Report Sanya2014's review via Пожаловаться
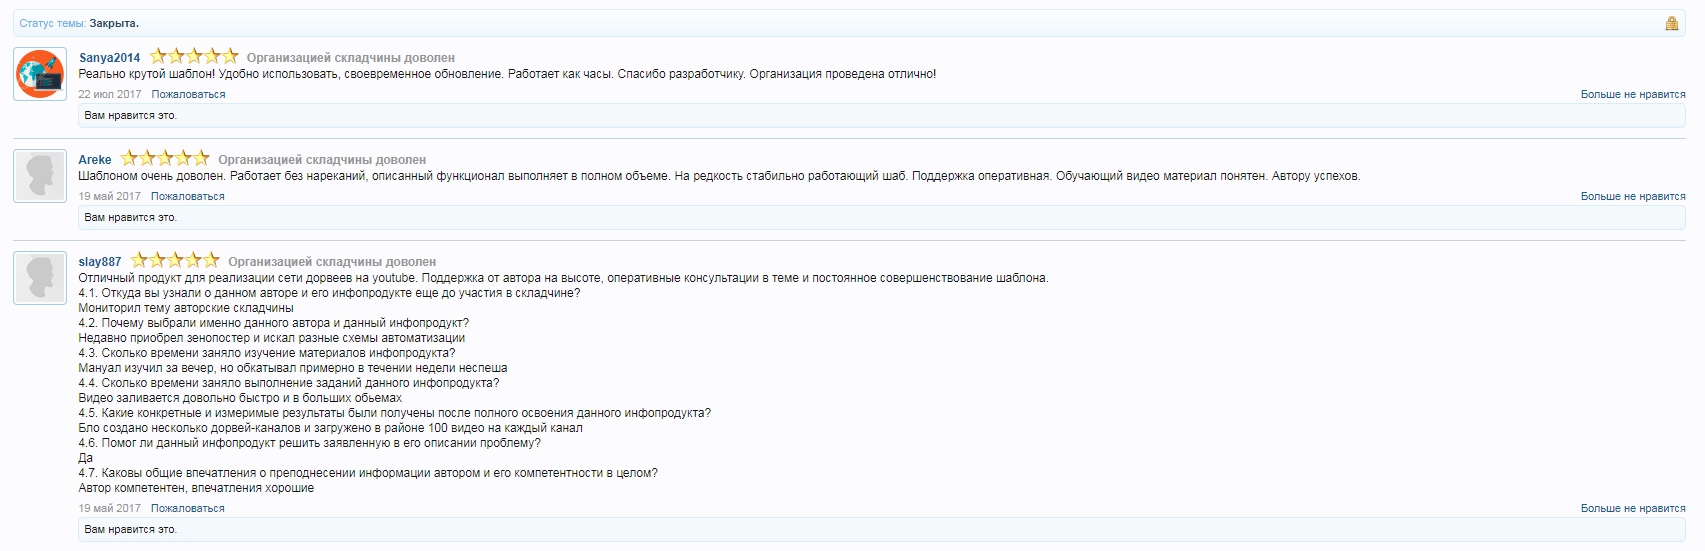 click(188, 94)
